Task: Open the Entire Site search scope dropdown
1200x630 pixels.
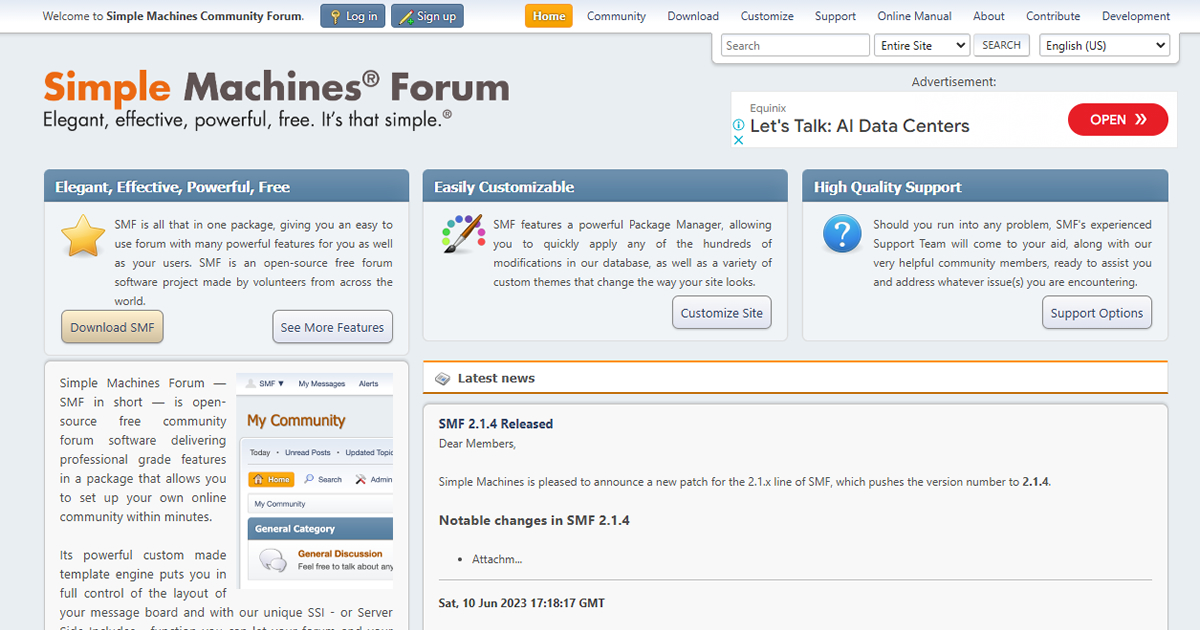Action: [922, 45]
